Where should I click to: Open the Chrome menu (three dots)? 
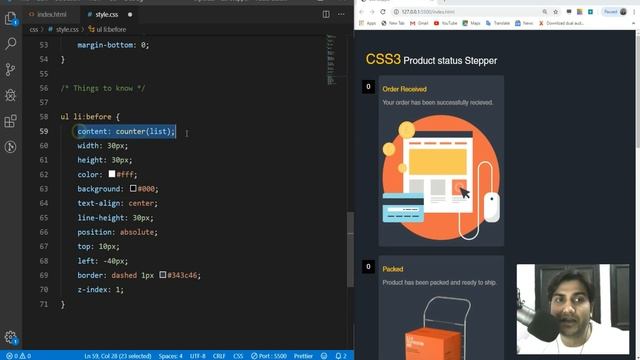pos(634,12)
